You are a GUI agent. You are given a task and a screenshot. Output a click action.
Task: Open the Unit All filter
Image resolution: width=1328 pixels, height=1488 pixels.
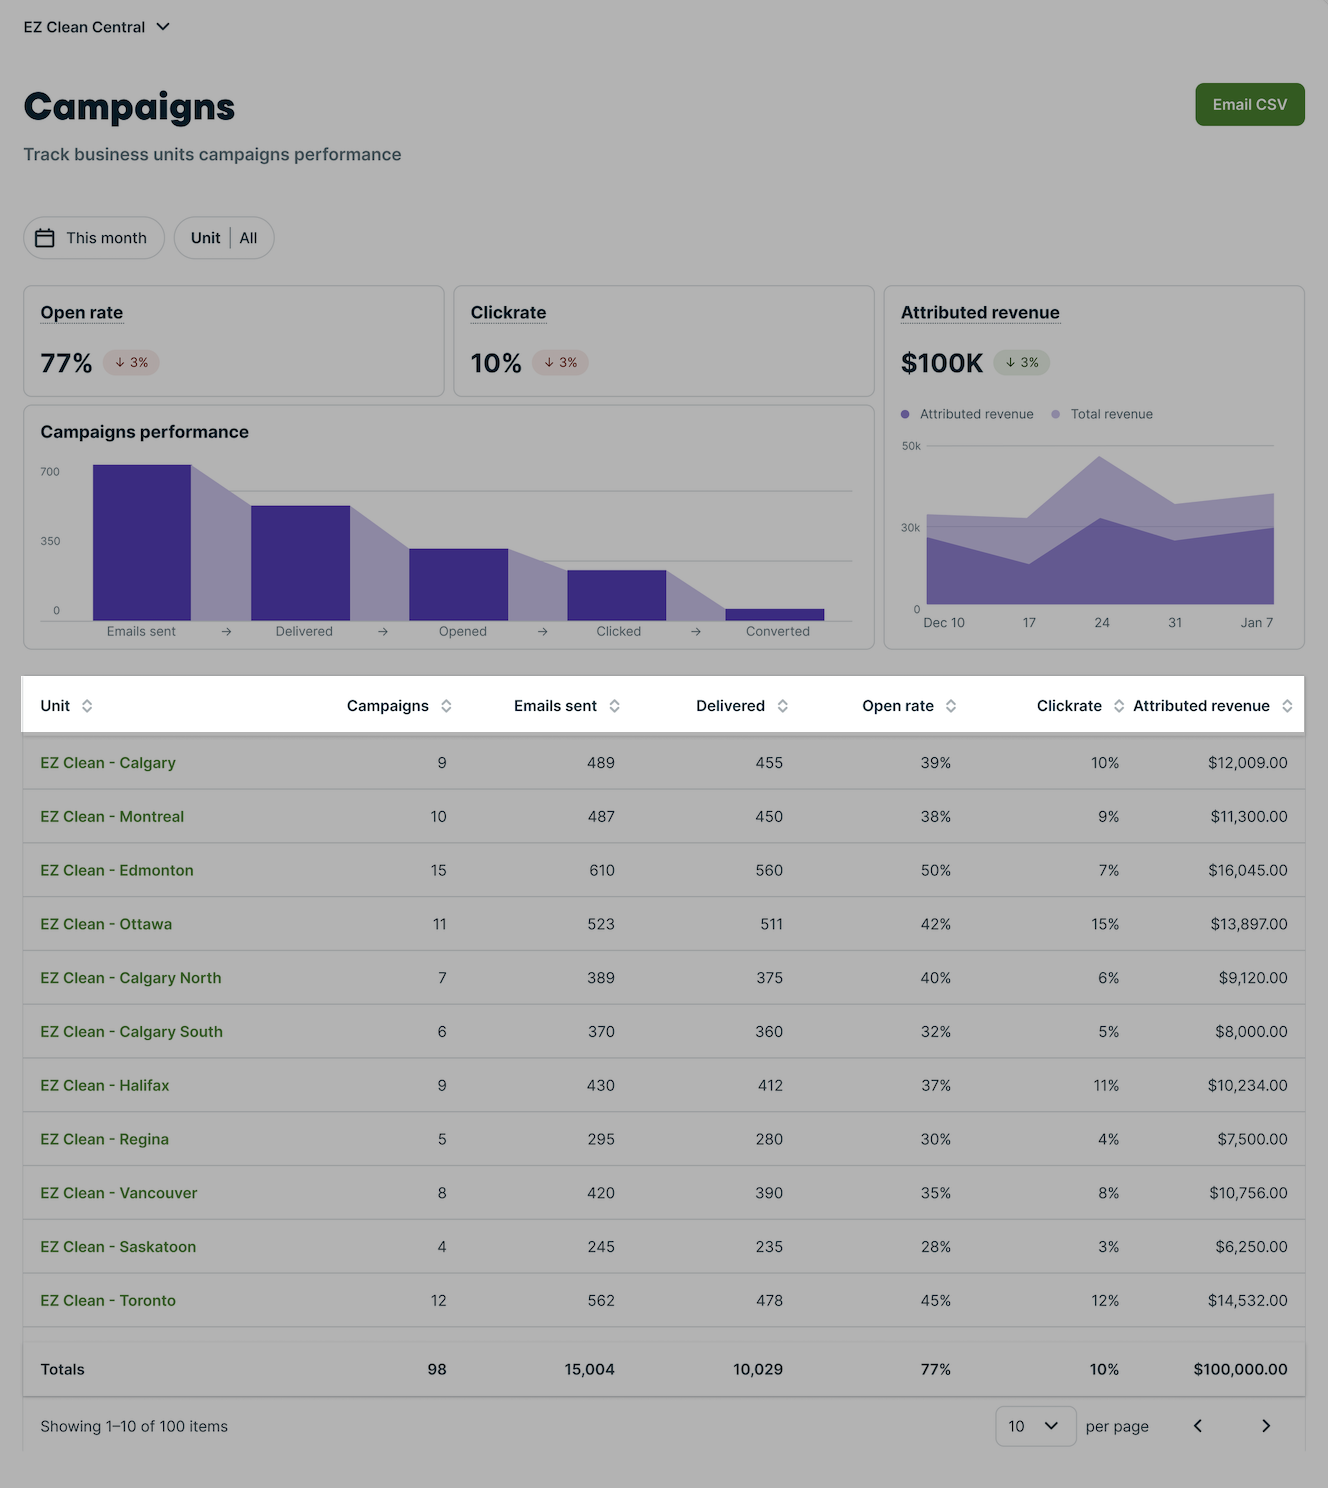tap(224, 238)
